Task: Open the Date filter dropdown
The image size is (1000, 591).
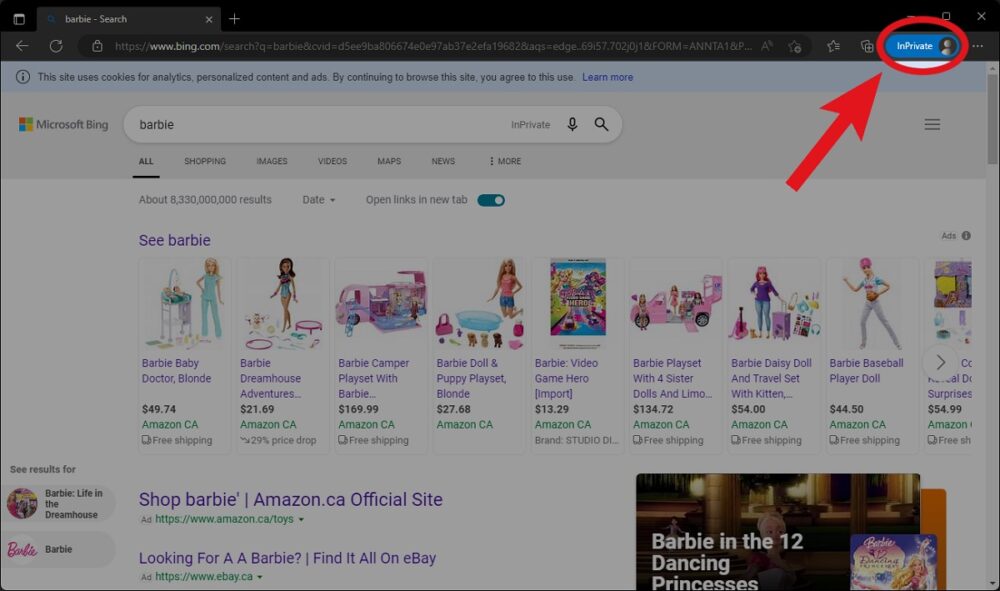Action: 318,199
